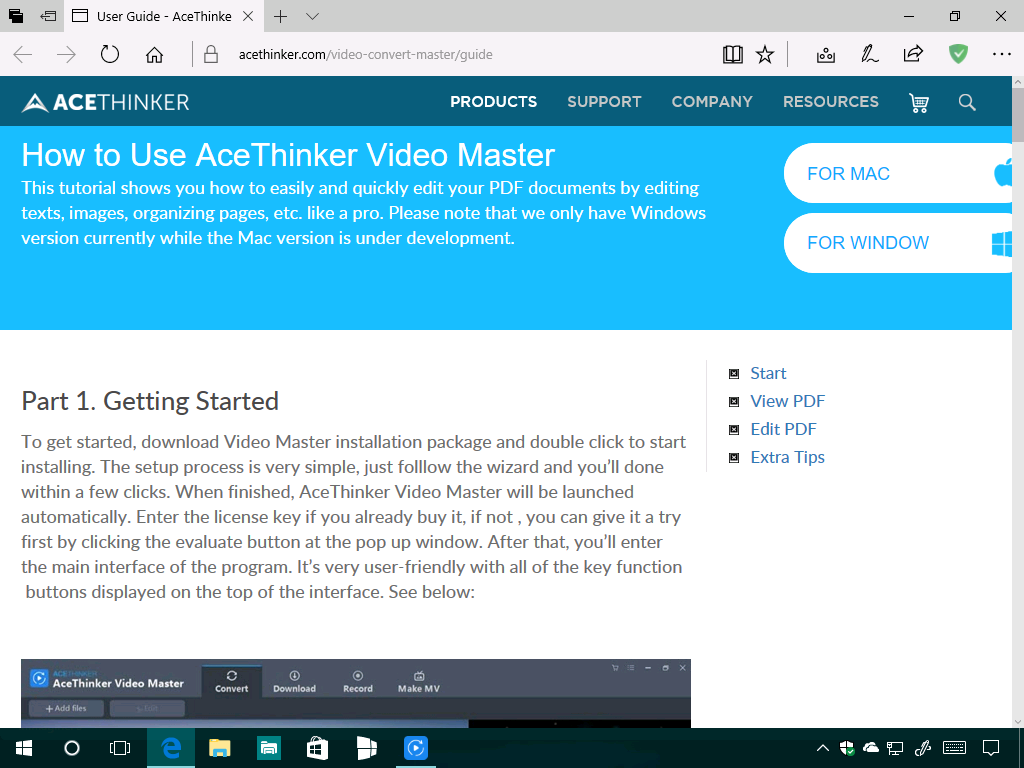Viewport: 1024px width, 768px height.
Task: Click the site search magnifier icon
Action: (967, 103)
